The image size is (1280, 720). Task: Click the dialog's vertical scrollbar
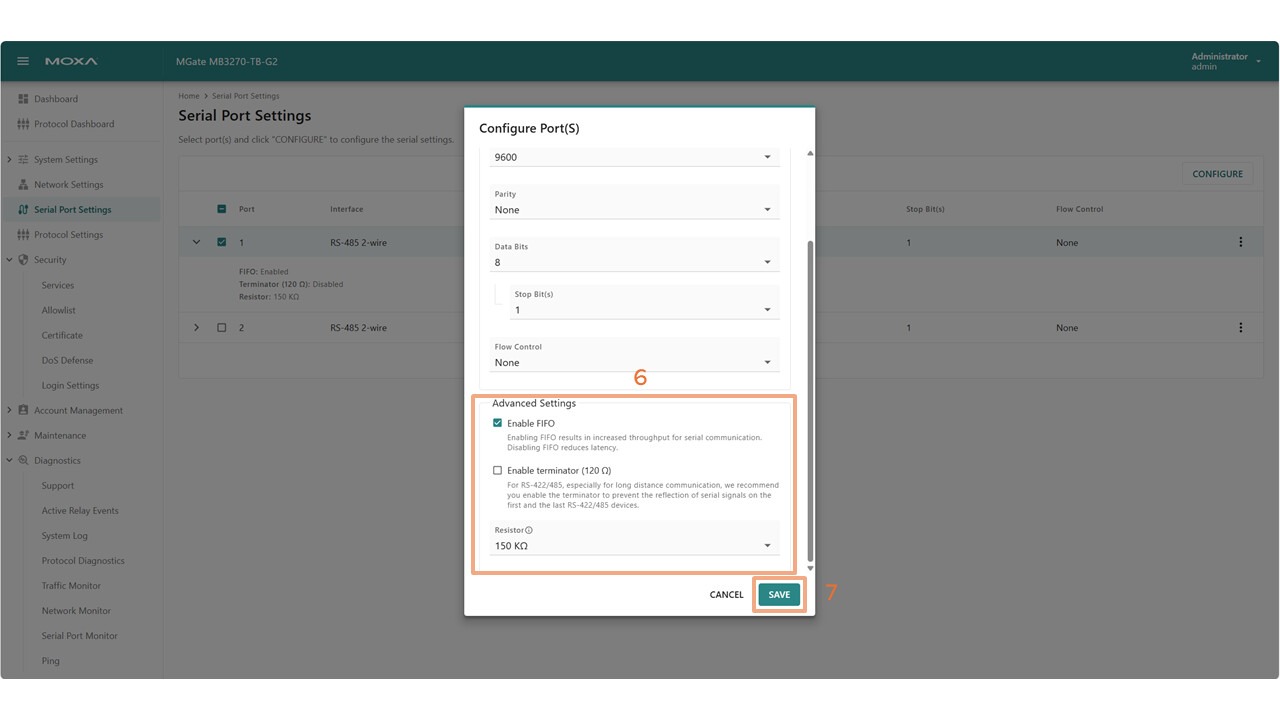(809, 400)
